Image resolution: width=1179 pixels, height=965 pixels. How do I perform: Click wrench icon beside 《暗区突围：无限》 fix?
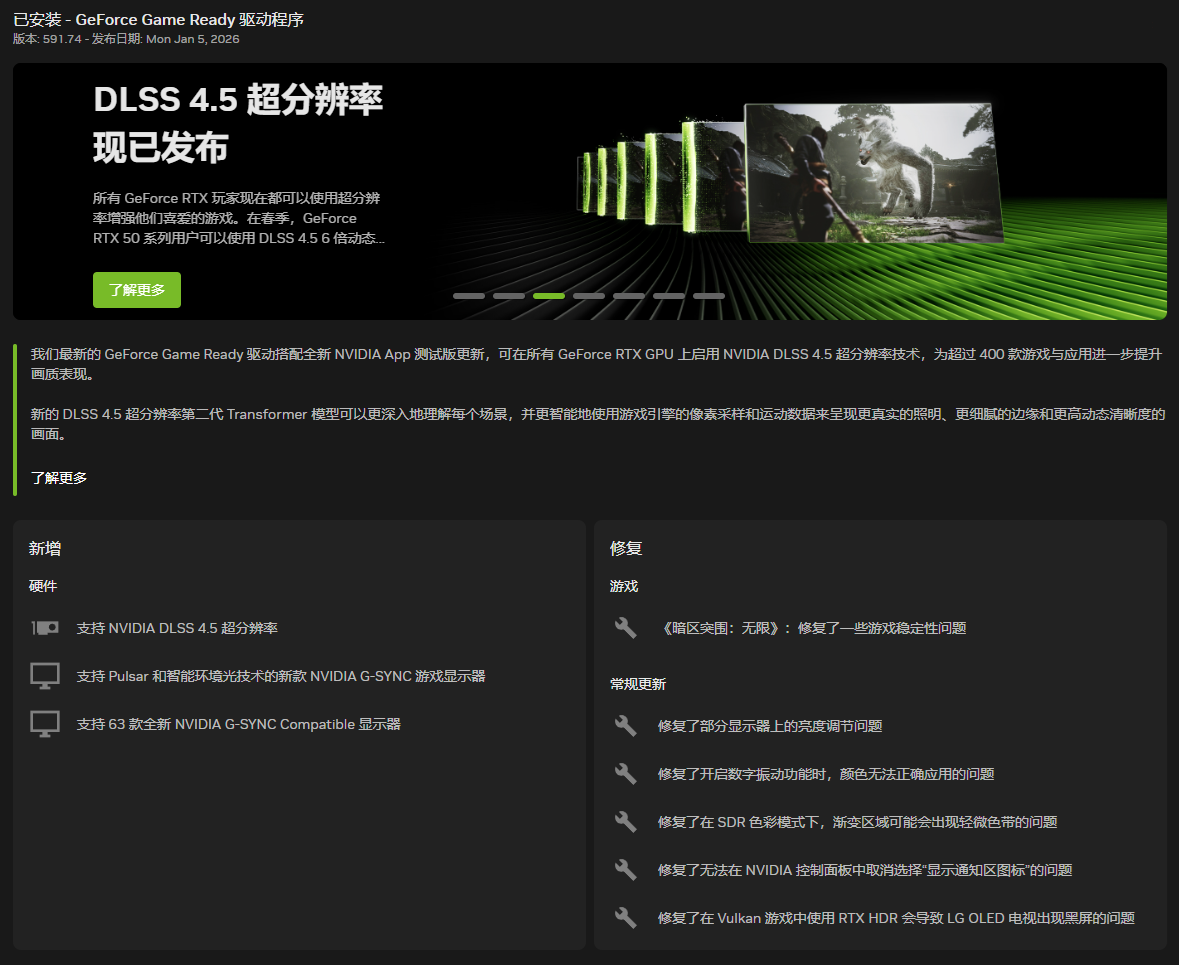coord(626,627)
